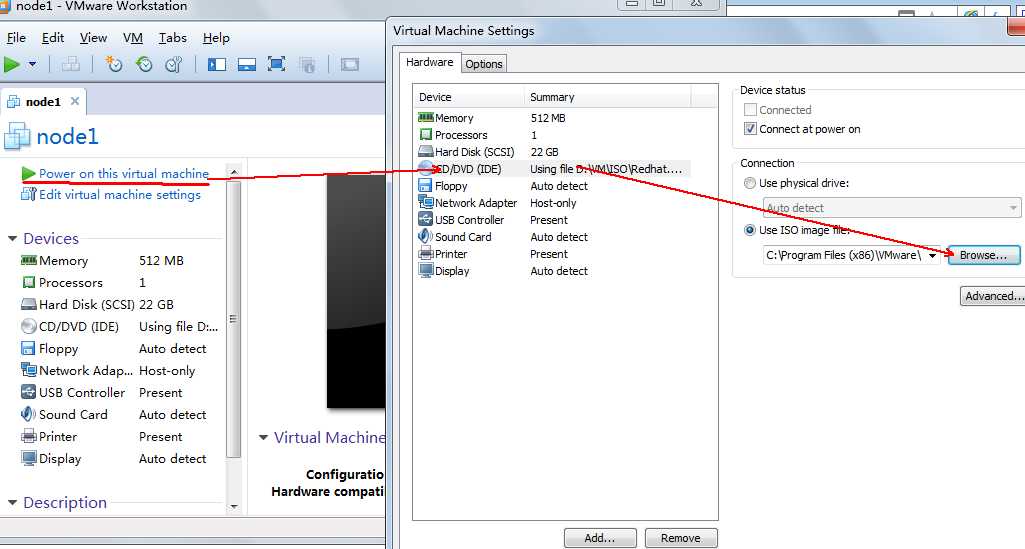This screenshot has width=1025, height=549.
Task: Select Sound Card in main window Devices
Action: tap(121, 415)
